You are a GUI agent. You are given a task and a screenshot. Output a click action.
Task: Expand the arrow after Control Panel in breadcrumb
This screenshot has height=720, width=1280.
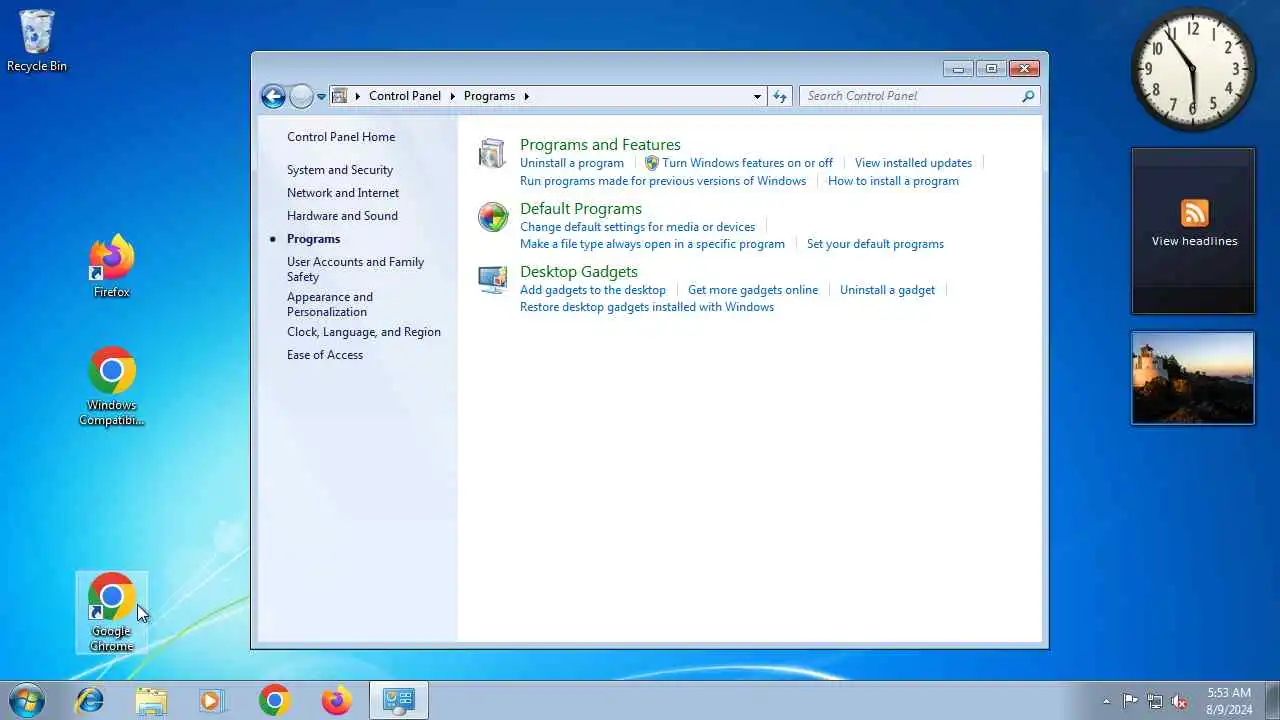tap(452, 96)
